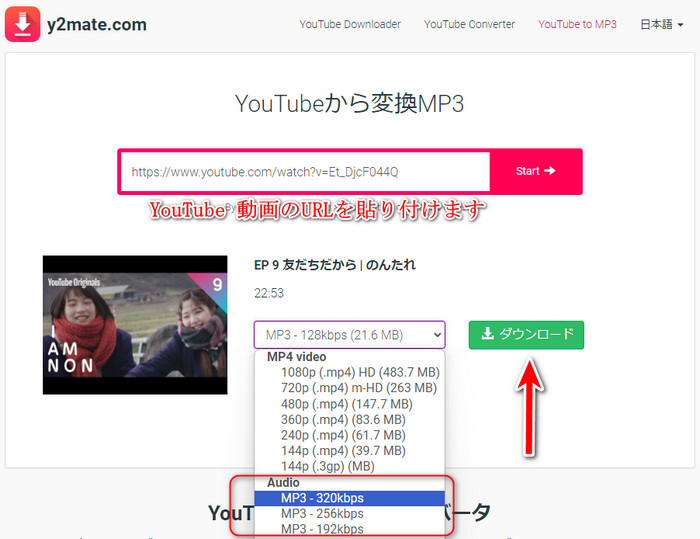The image size is (700, 539).
Task: Click the heading YouTubeから変換MP3
Action: click(x=350, y=103)
